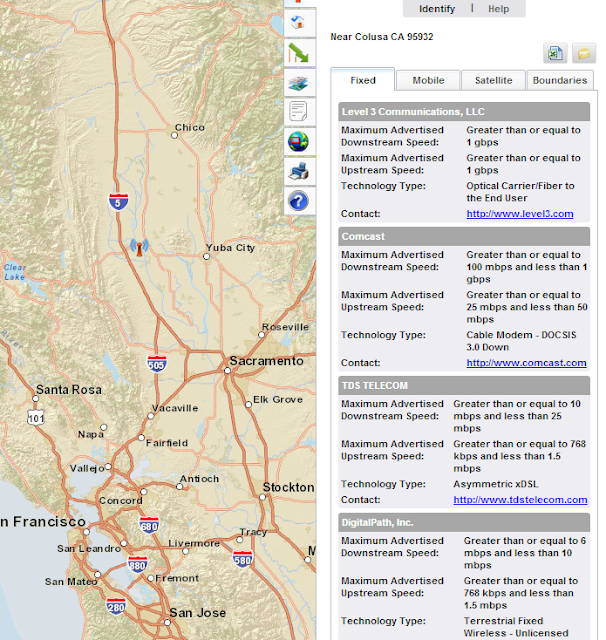Click the Interstate 580 shield on map

242,559
